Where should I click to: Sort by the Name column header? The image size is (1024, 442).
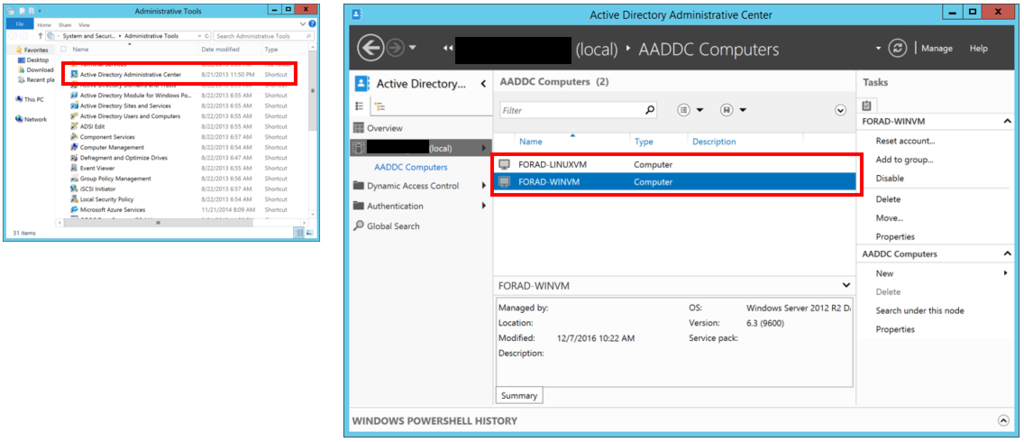(x=530, y=142)
